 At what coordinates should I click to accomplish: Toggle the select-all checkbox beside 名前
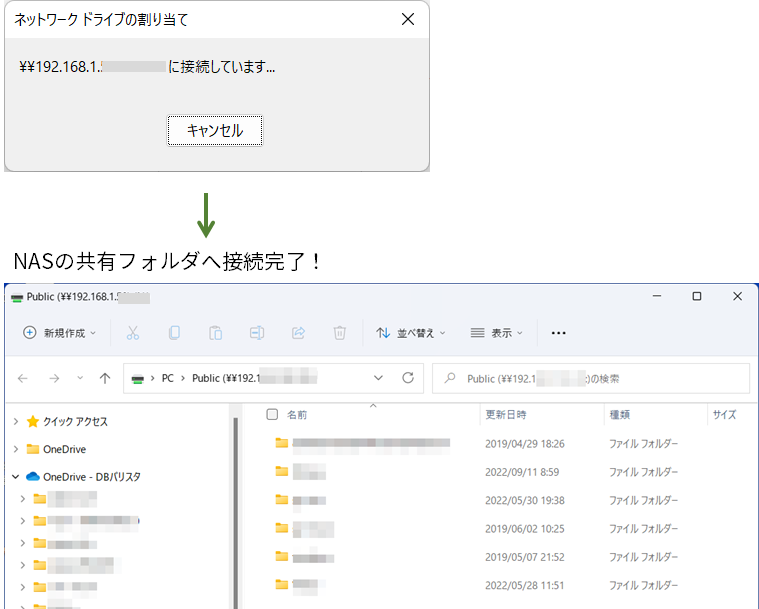click(x=272, y=414)
